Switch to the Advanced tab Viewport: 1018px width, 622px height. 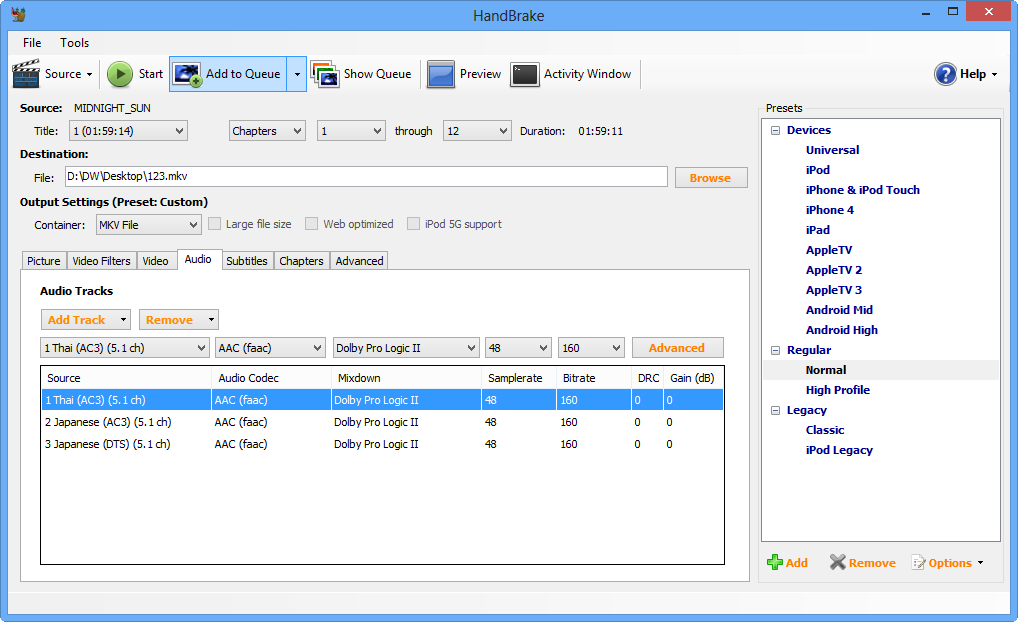point(359,261)
